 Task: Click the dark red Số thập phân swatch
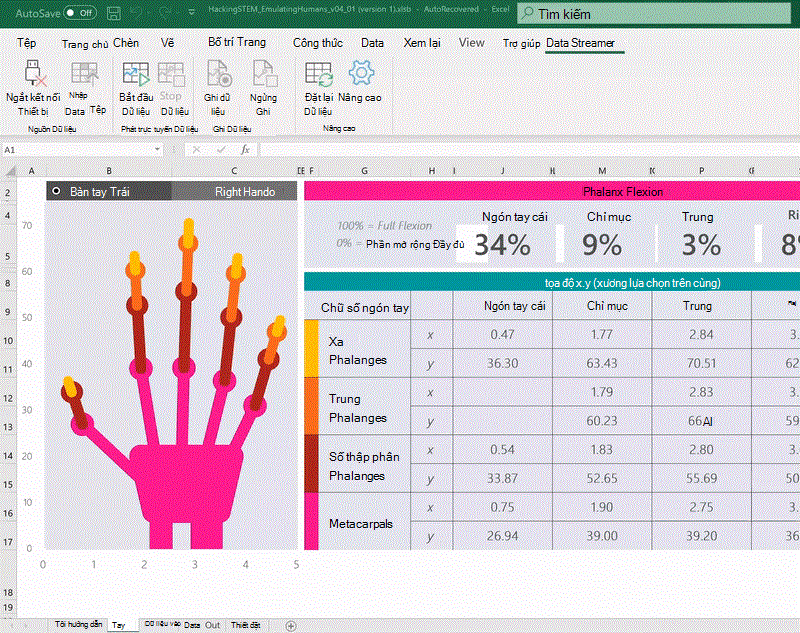311,464
